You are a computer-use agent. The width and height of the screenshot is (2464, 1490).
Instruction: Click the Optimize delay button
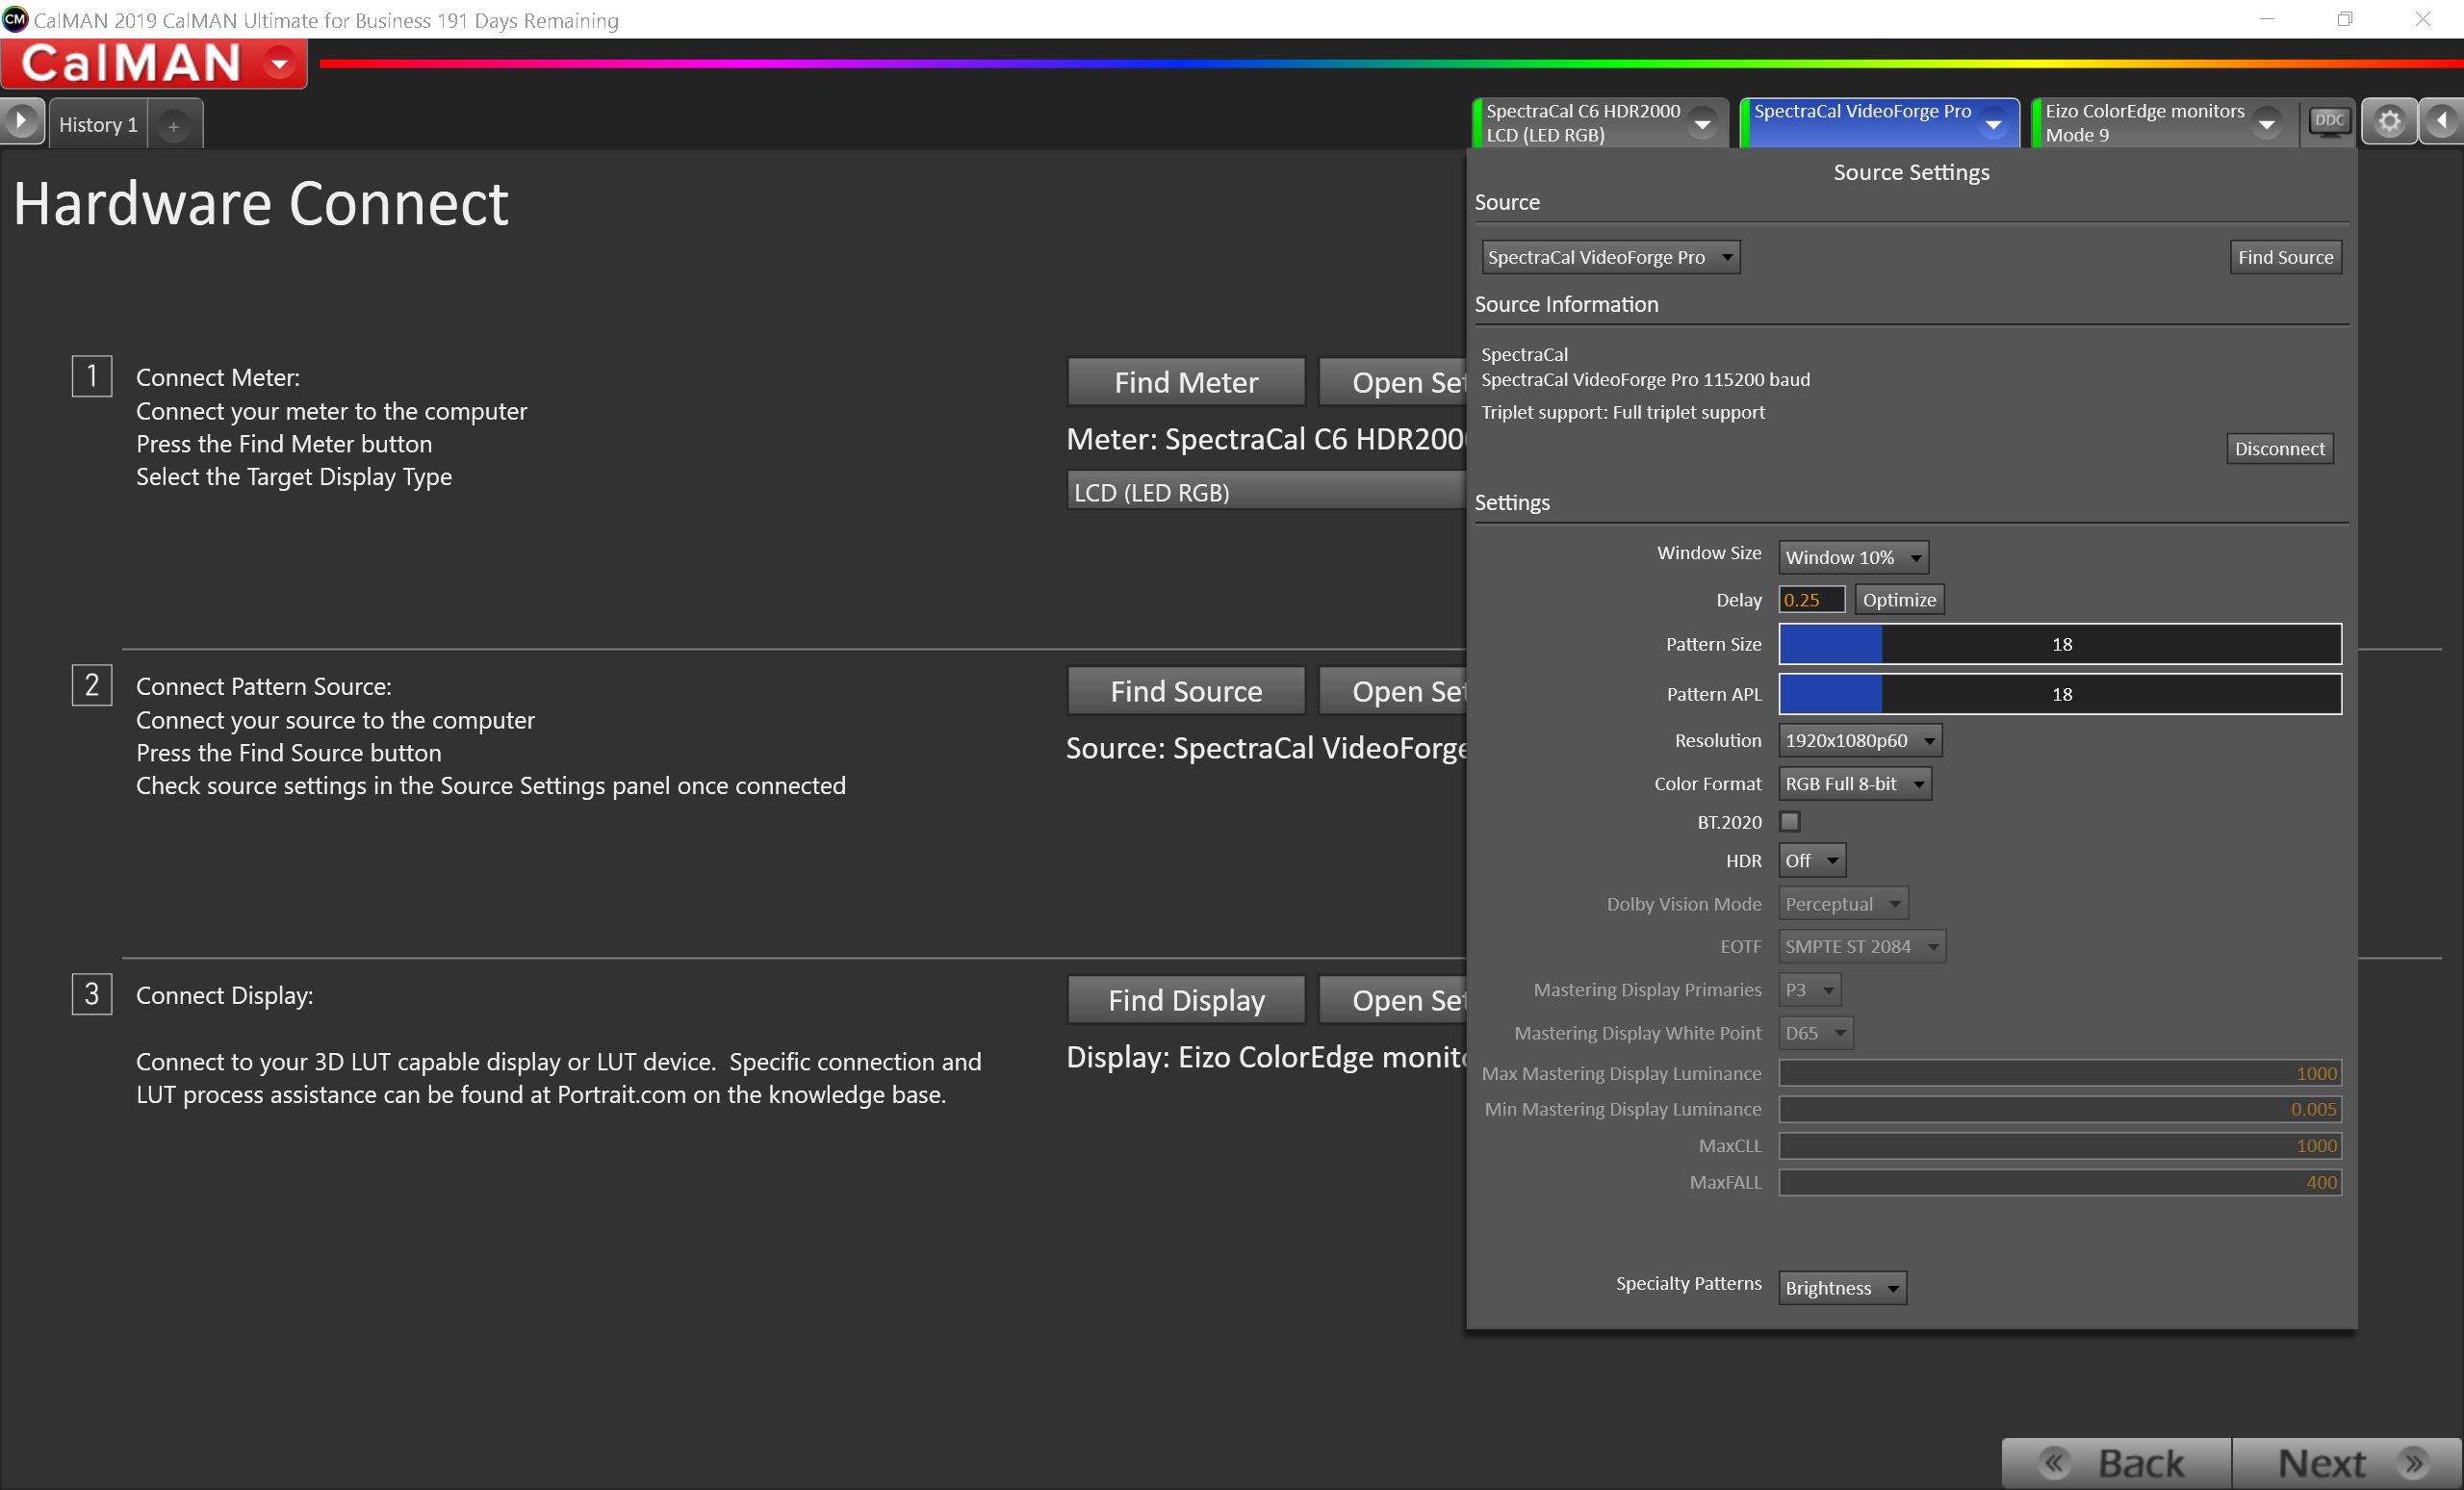coord(1899,600)
